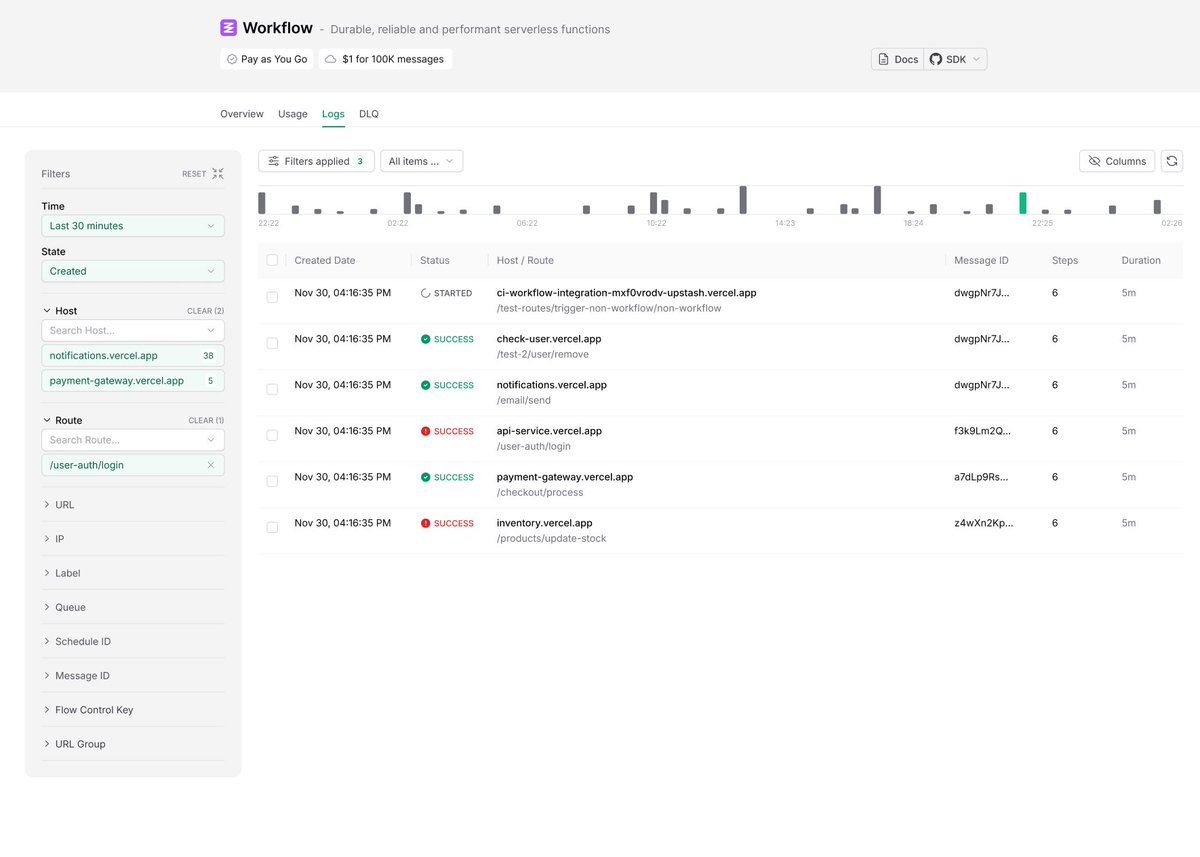Click the Created Date column header

pos(325,260)
